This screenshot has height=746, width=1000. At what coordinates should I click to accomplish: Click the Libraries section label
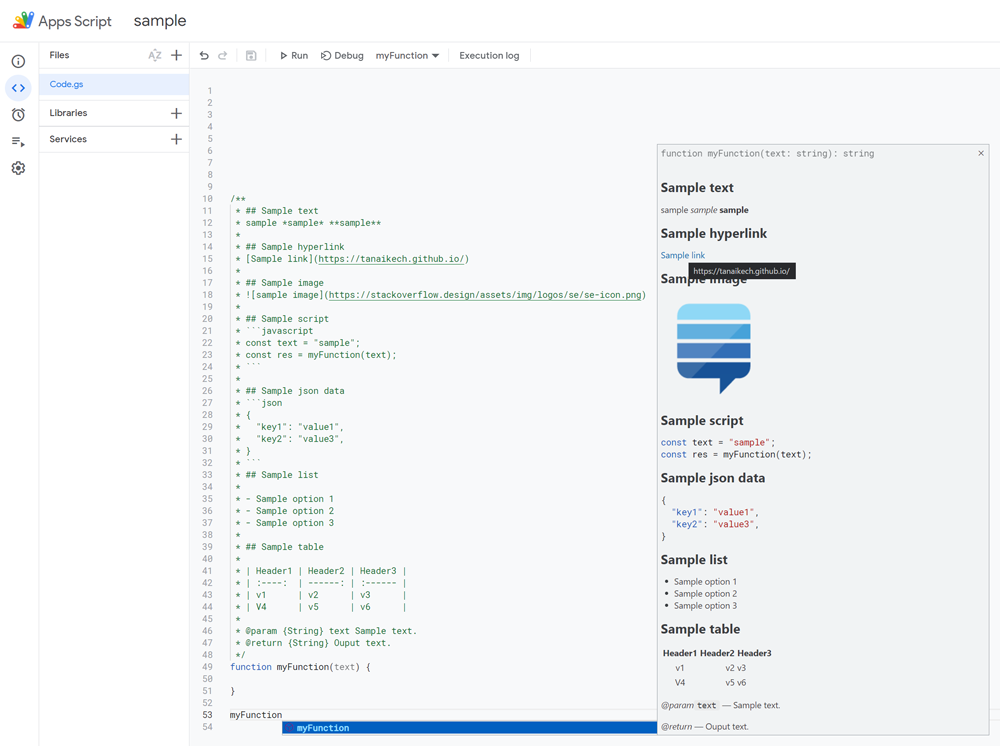pyautogui.click(x=68, y=113)
